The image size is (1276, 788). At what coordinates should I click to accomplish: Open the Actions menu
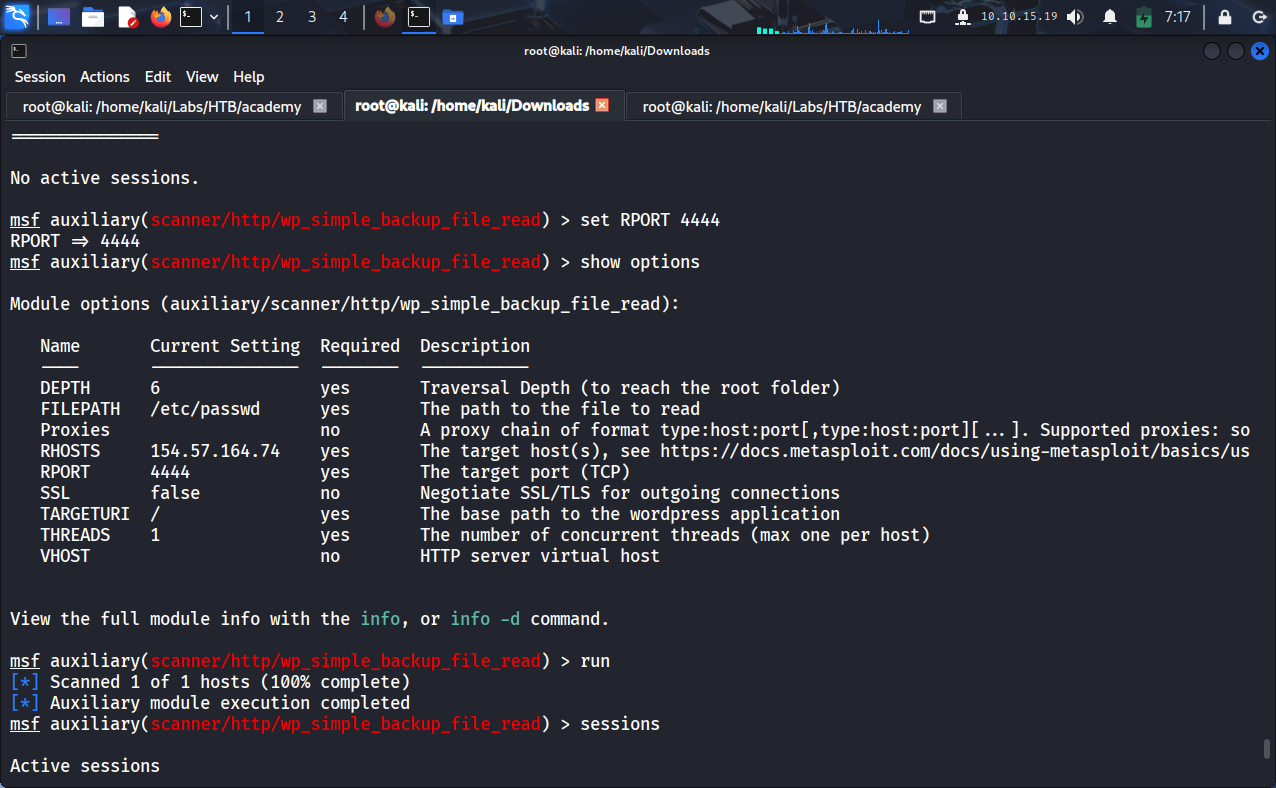pyautogui.click(x=105, y=77)
